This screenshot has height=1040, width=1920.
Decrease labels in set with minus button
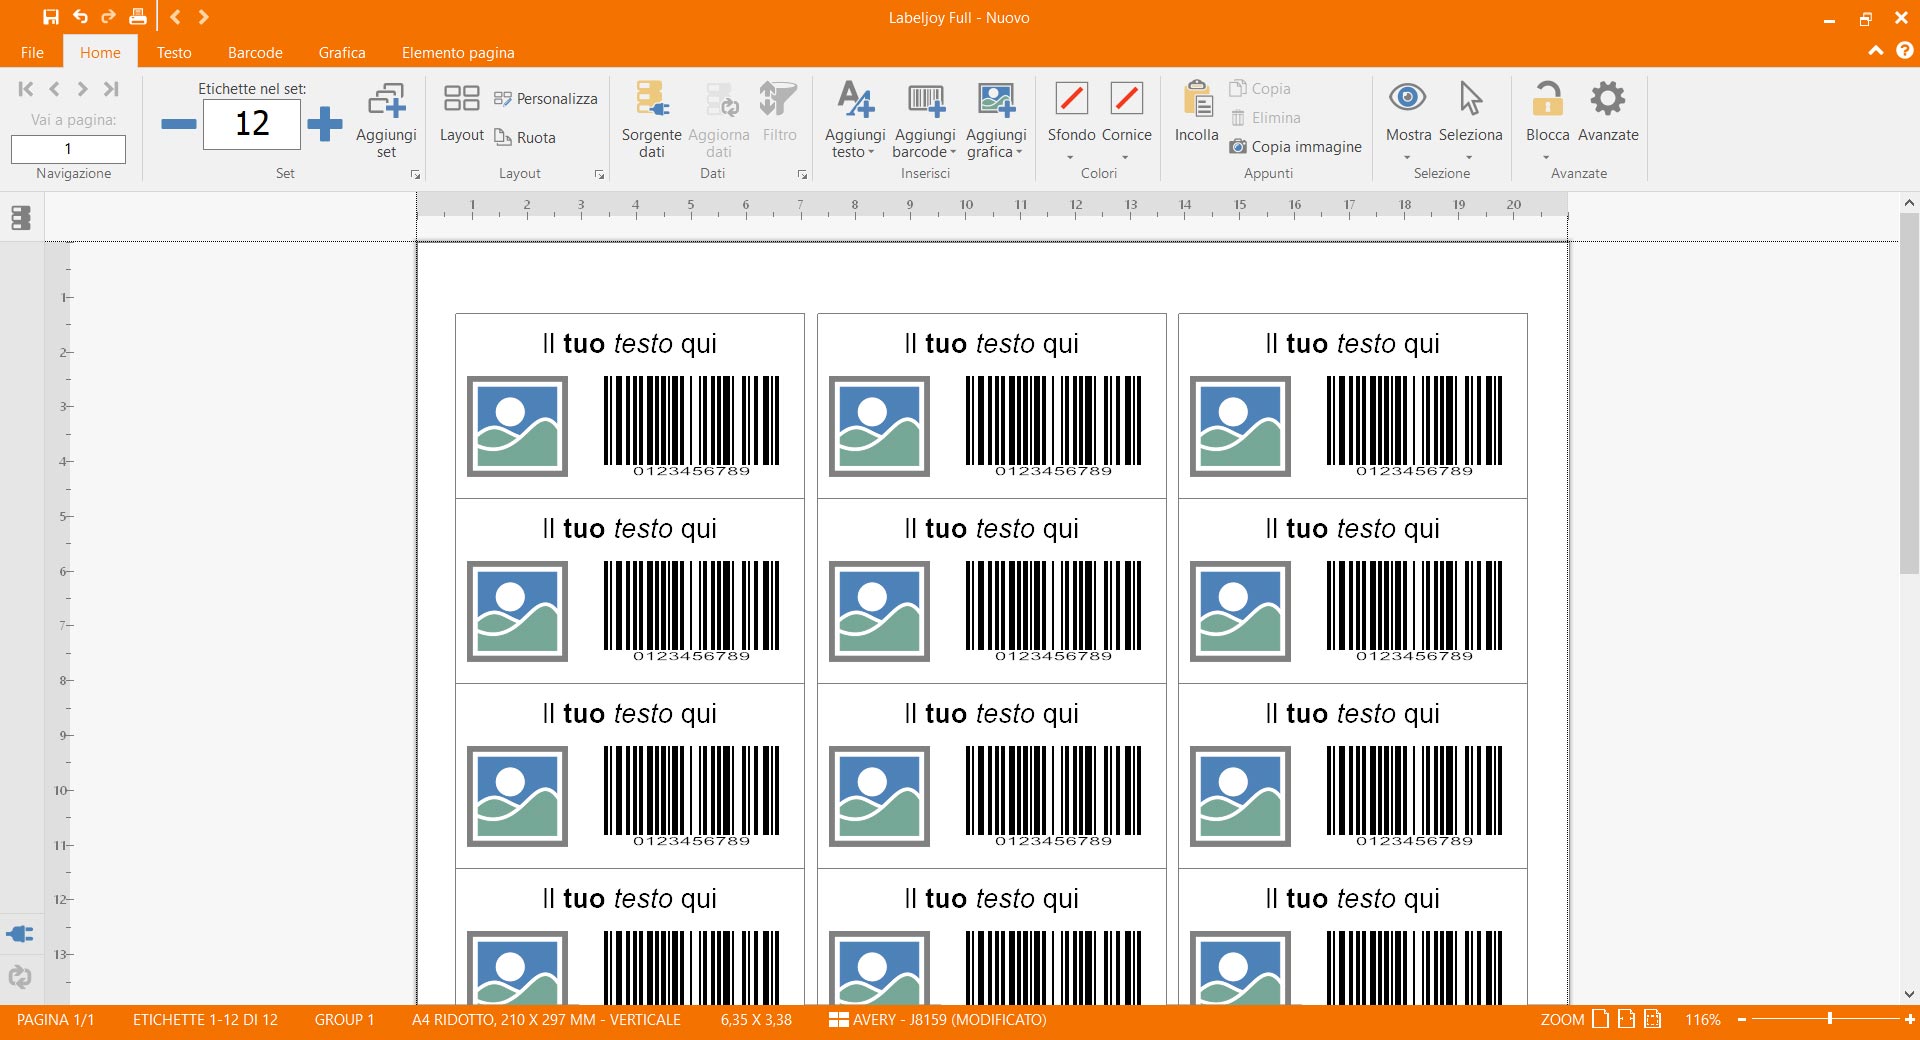(179, 124)
